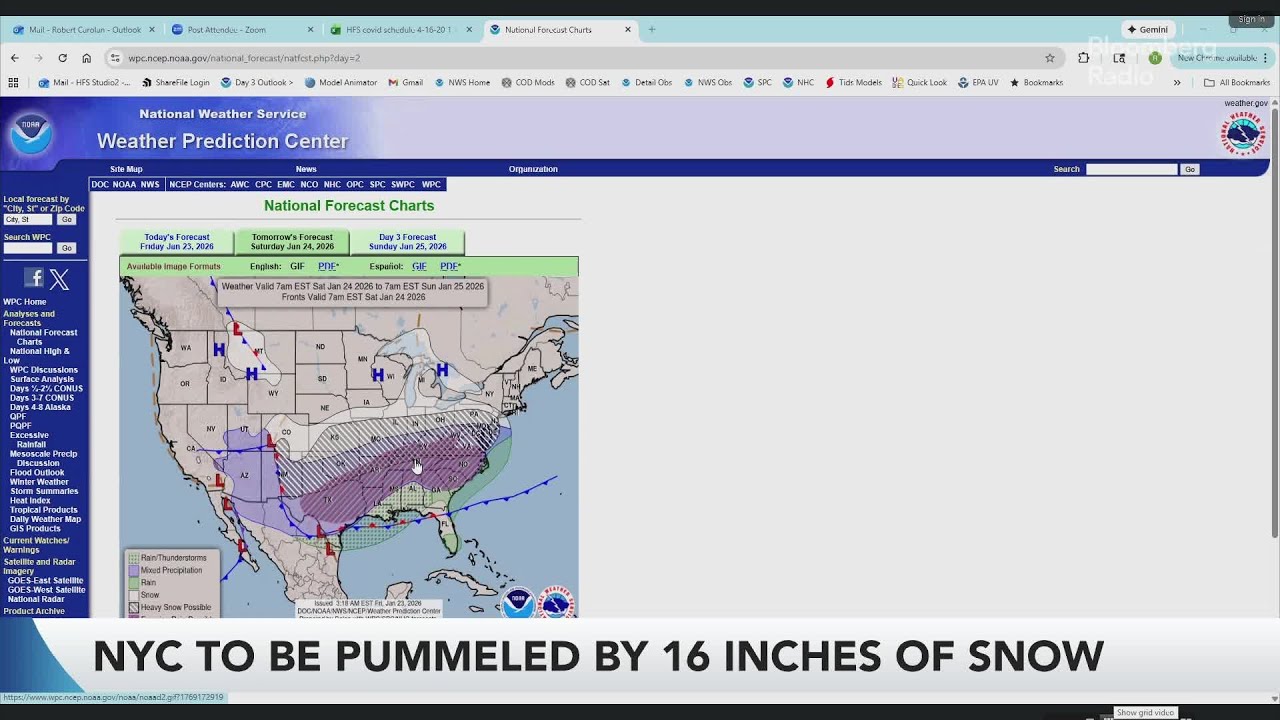Open the browser home page
The height and width of the screenshot is (720, 1280).
tap(86, 58)
